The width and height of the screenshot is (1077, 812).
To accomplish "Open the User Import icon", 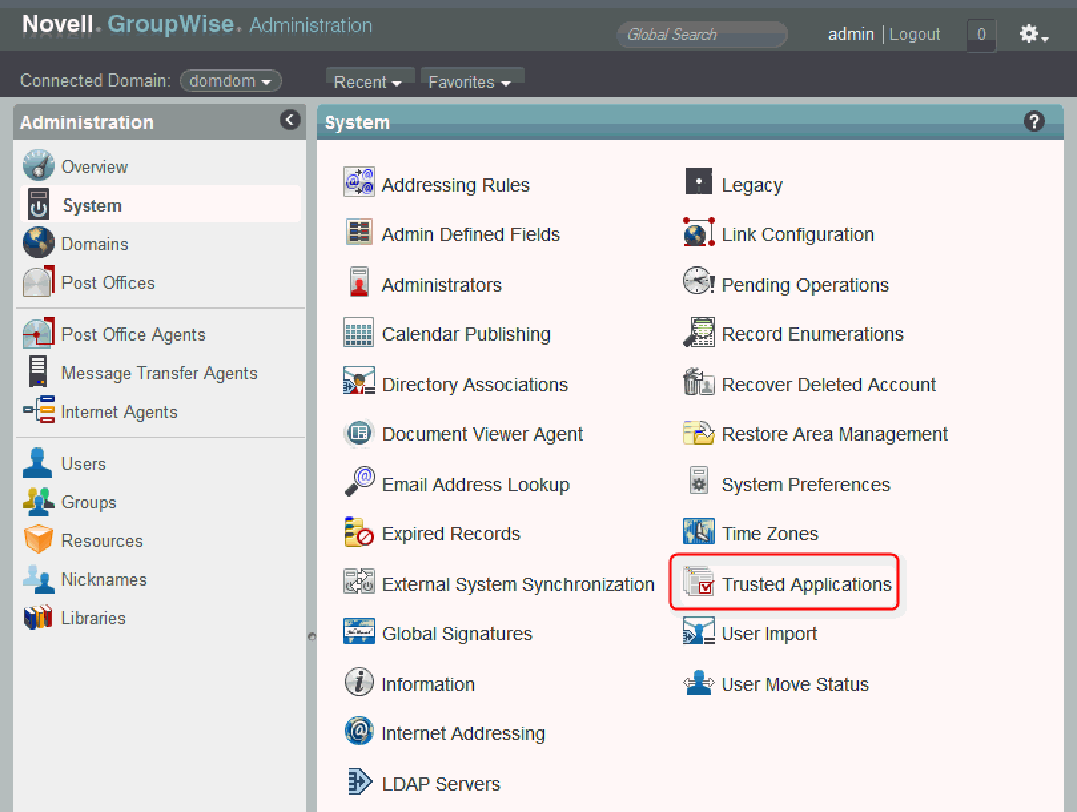I will pos(699,631).
